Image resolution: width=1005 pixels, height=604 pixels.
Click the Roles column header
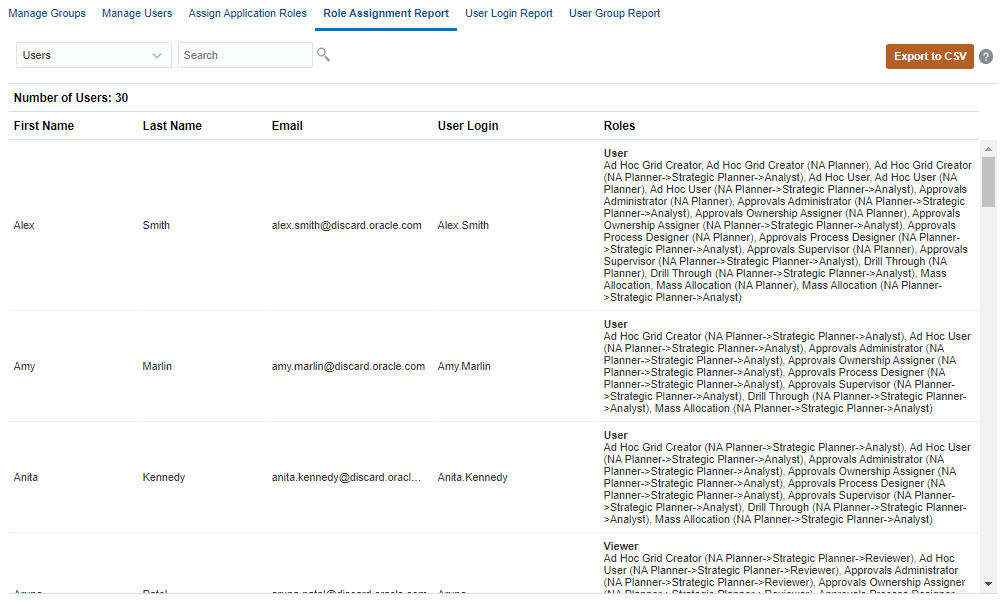coord(617,125)
